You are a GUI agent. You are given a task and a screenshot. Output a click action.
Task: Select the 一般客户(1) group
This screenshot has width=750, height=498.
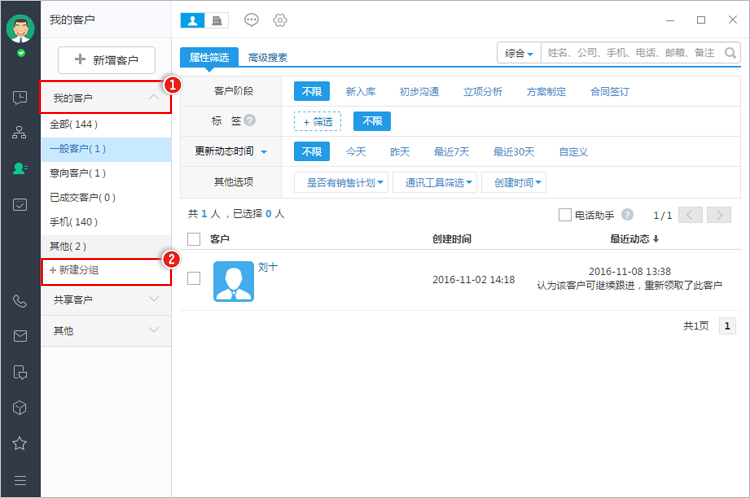106,149
